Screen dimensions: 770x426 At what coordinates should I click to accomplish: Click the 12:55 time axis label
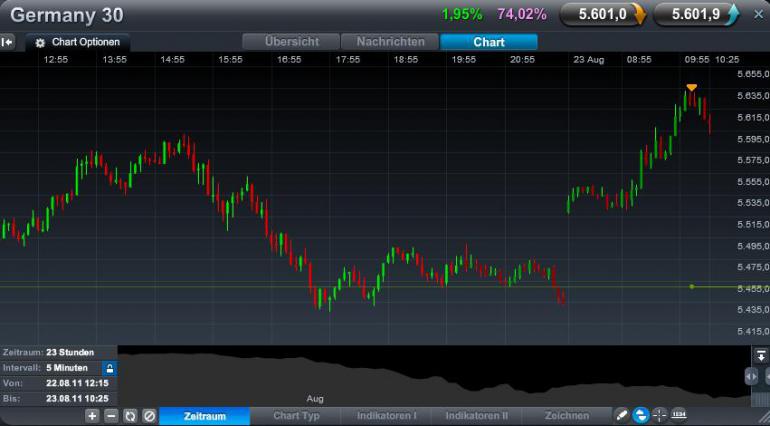click(56, 59)
